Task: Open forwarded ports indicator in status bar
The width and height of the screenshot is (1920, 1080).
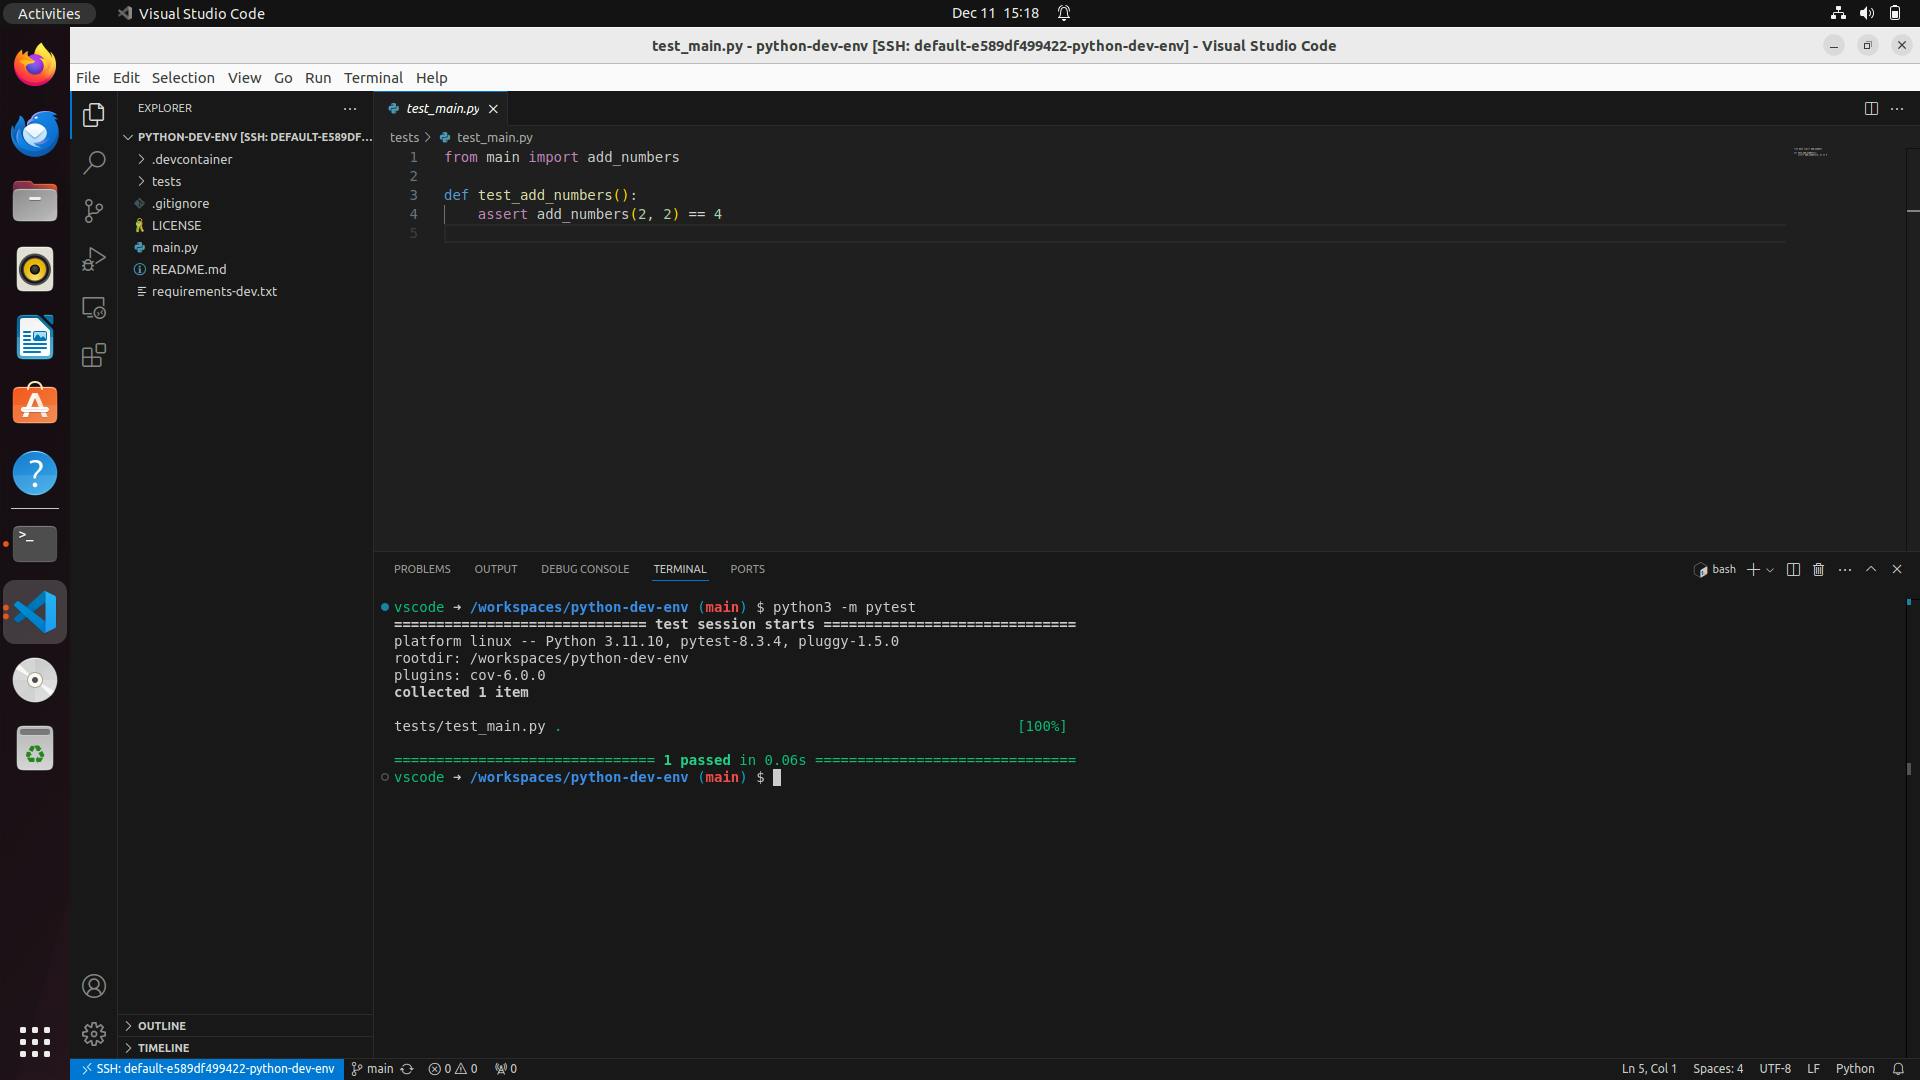Action: (506, 1068)
